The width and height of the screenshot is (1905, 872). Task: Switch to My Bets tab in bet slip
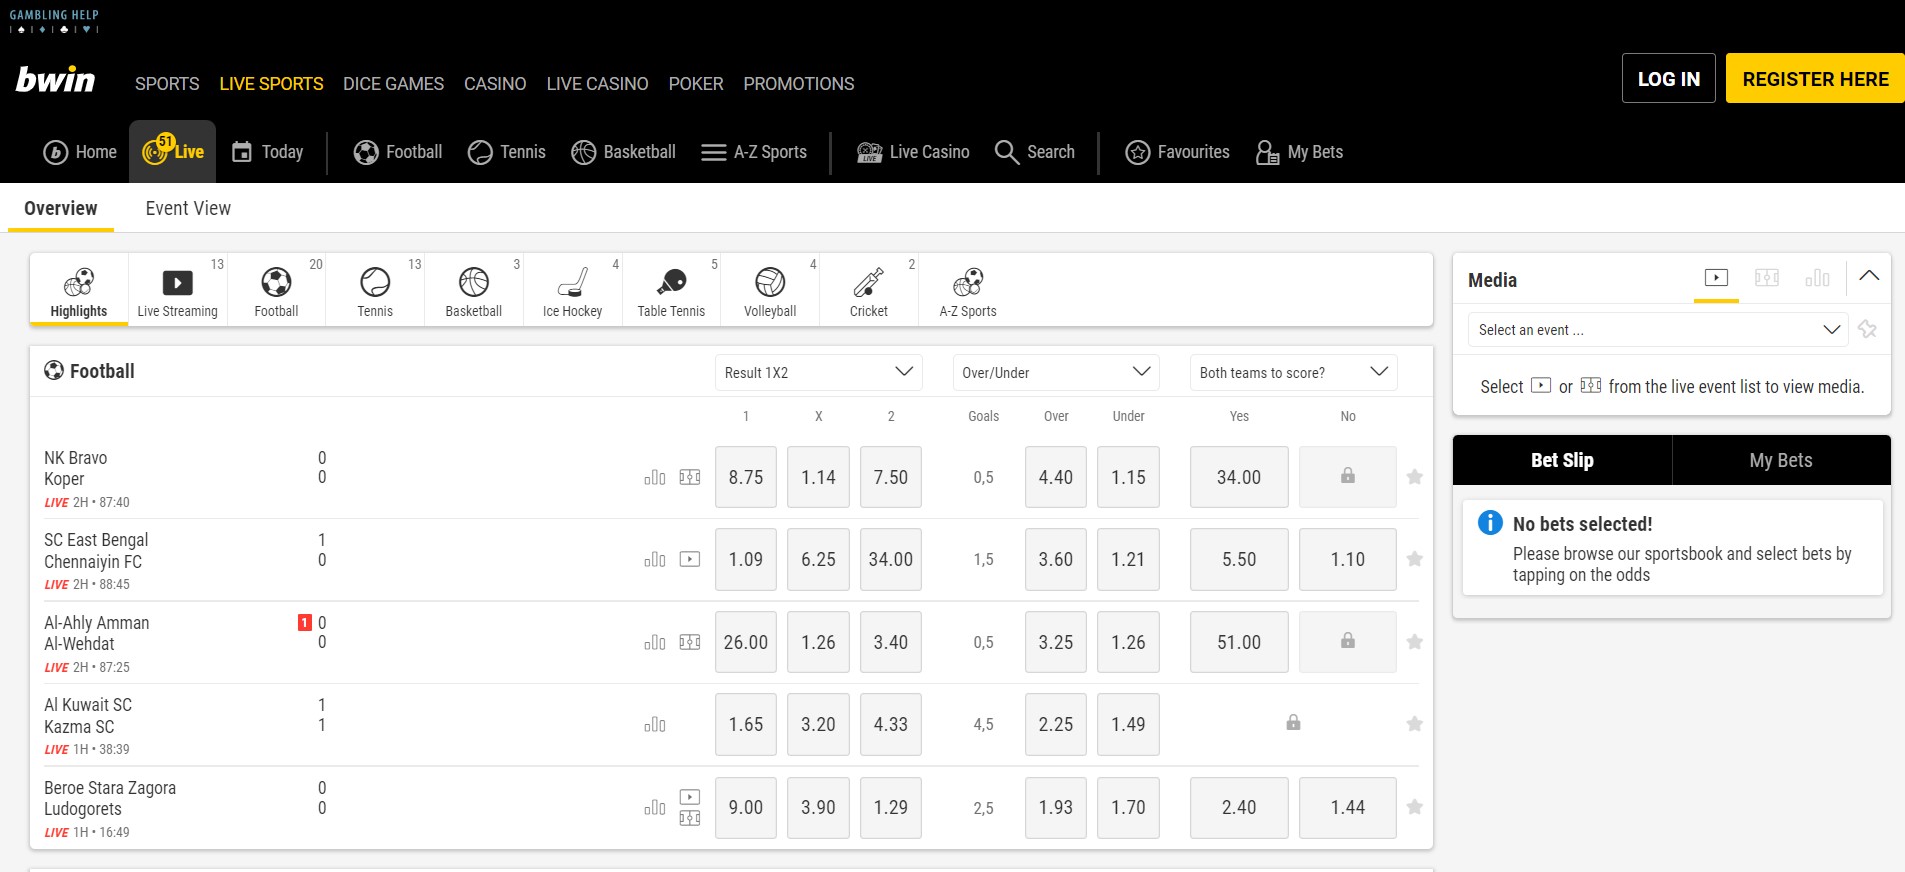point(1781,460)
